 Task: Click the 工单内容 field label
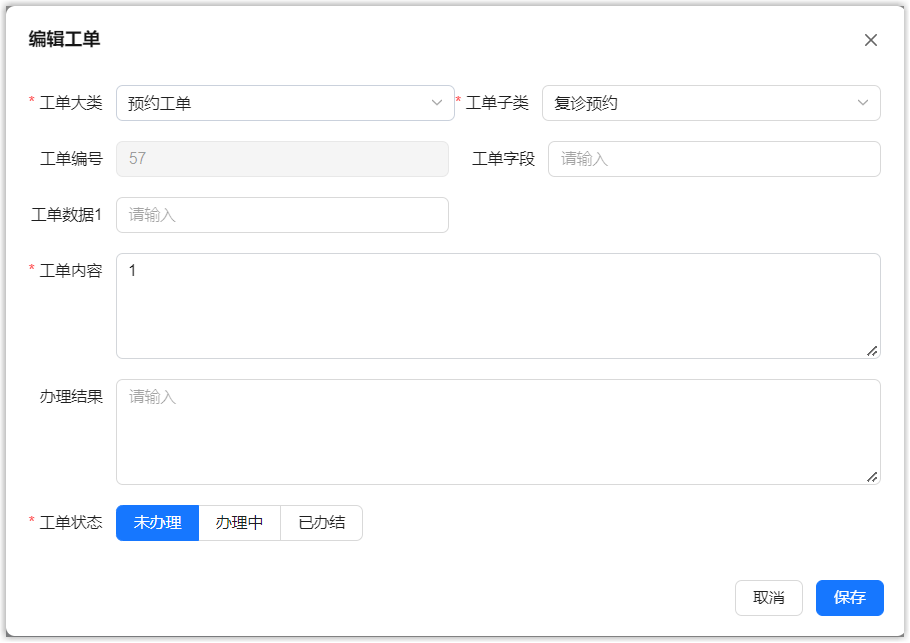[x=70, y=271]
